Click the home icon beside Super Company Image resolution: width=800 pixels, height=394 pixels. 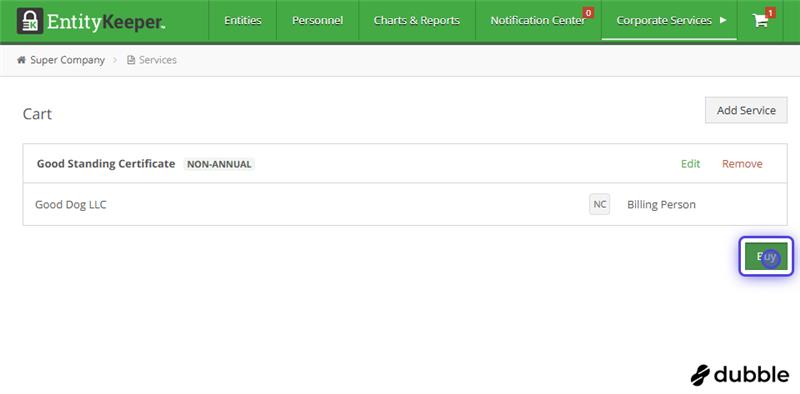pos(21,60)
